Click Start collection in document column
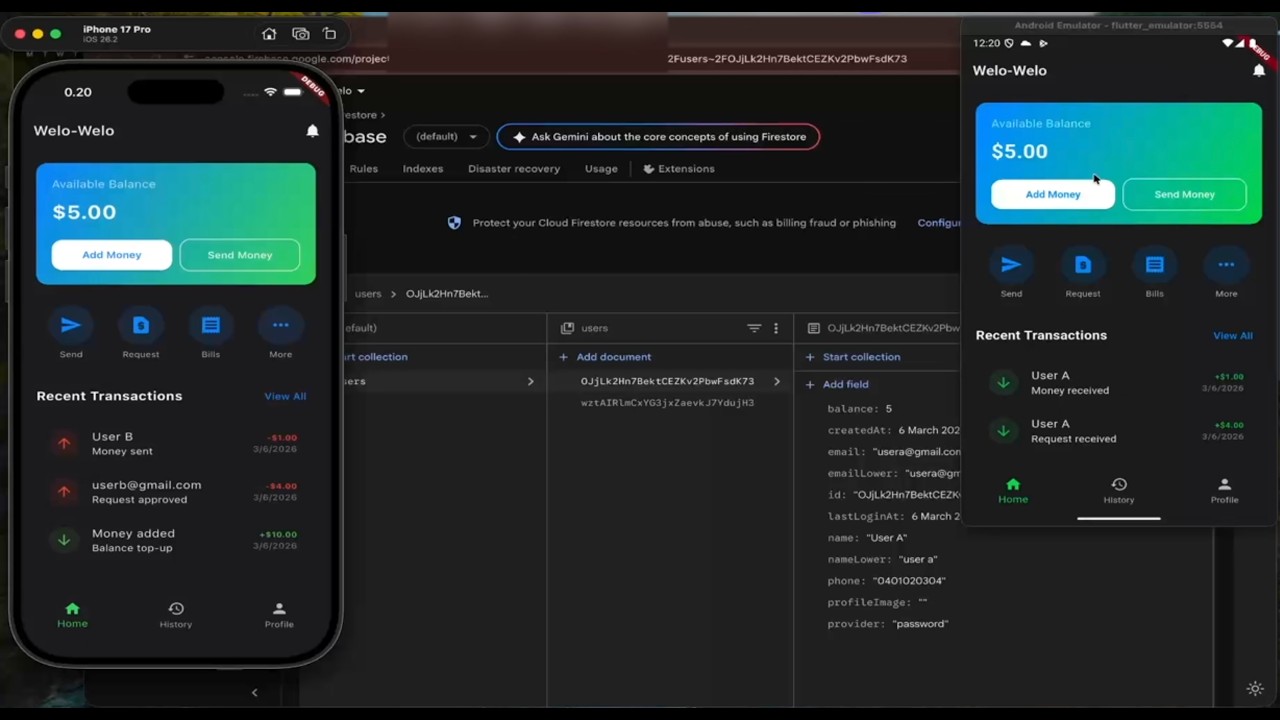1280x720 pixels. (x=852, y=357)
